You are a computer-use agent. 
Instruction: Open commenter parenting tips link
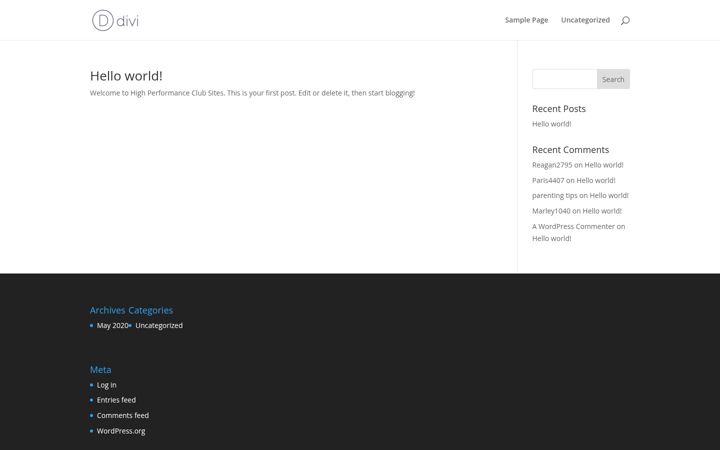pos(555,196)
